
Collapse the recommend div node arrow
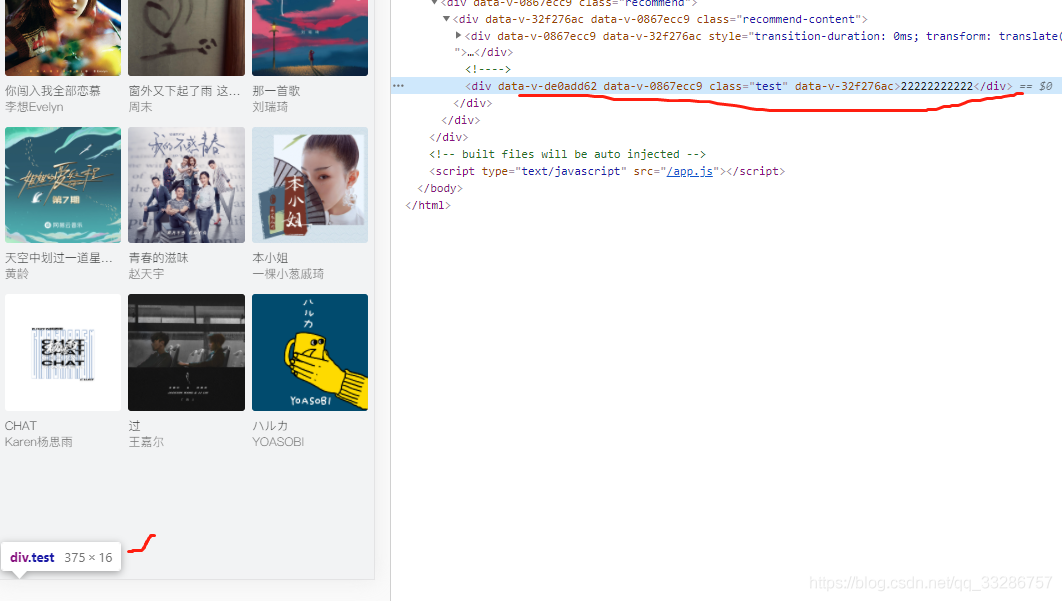pos(434,3)
